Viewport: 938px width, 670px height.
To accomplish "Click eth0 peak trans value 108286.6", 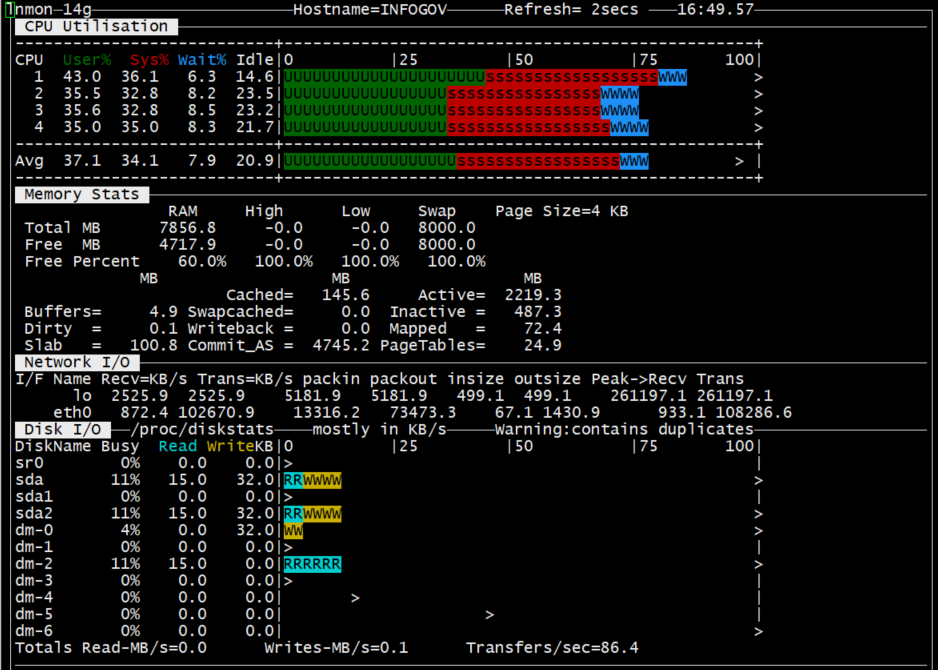I will [754, 412].
